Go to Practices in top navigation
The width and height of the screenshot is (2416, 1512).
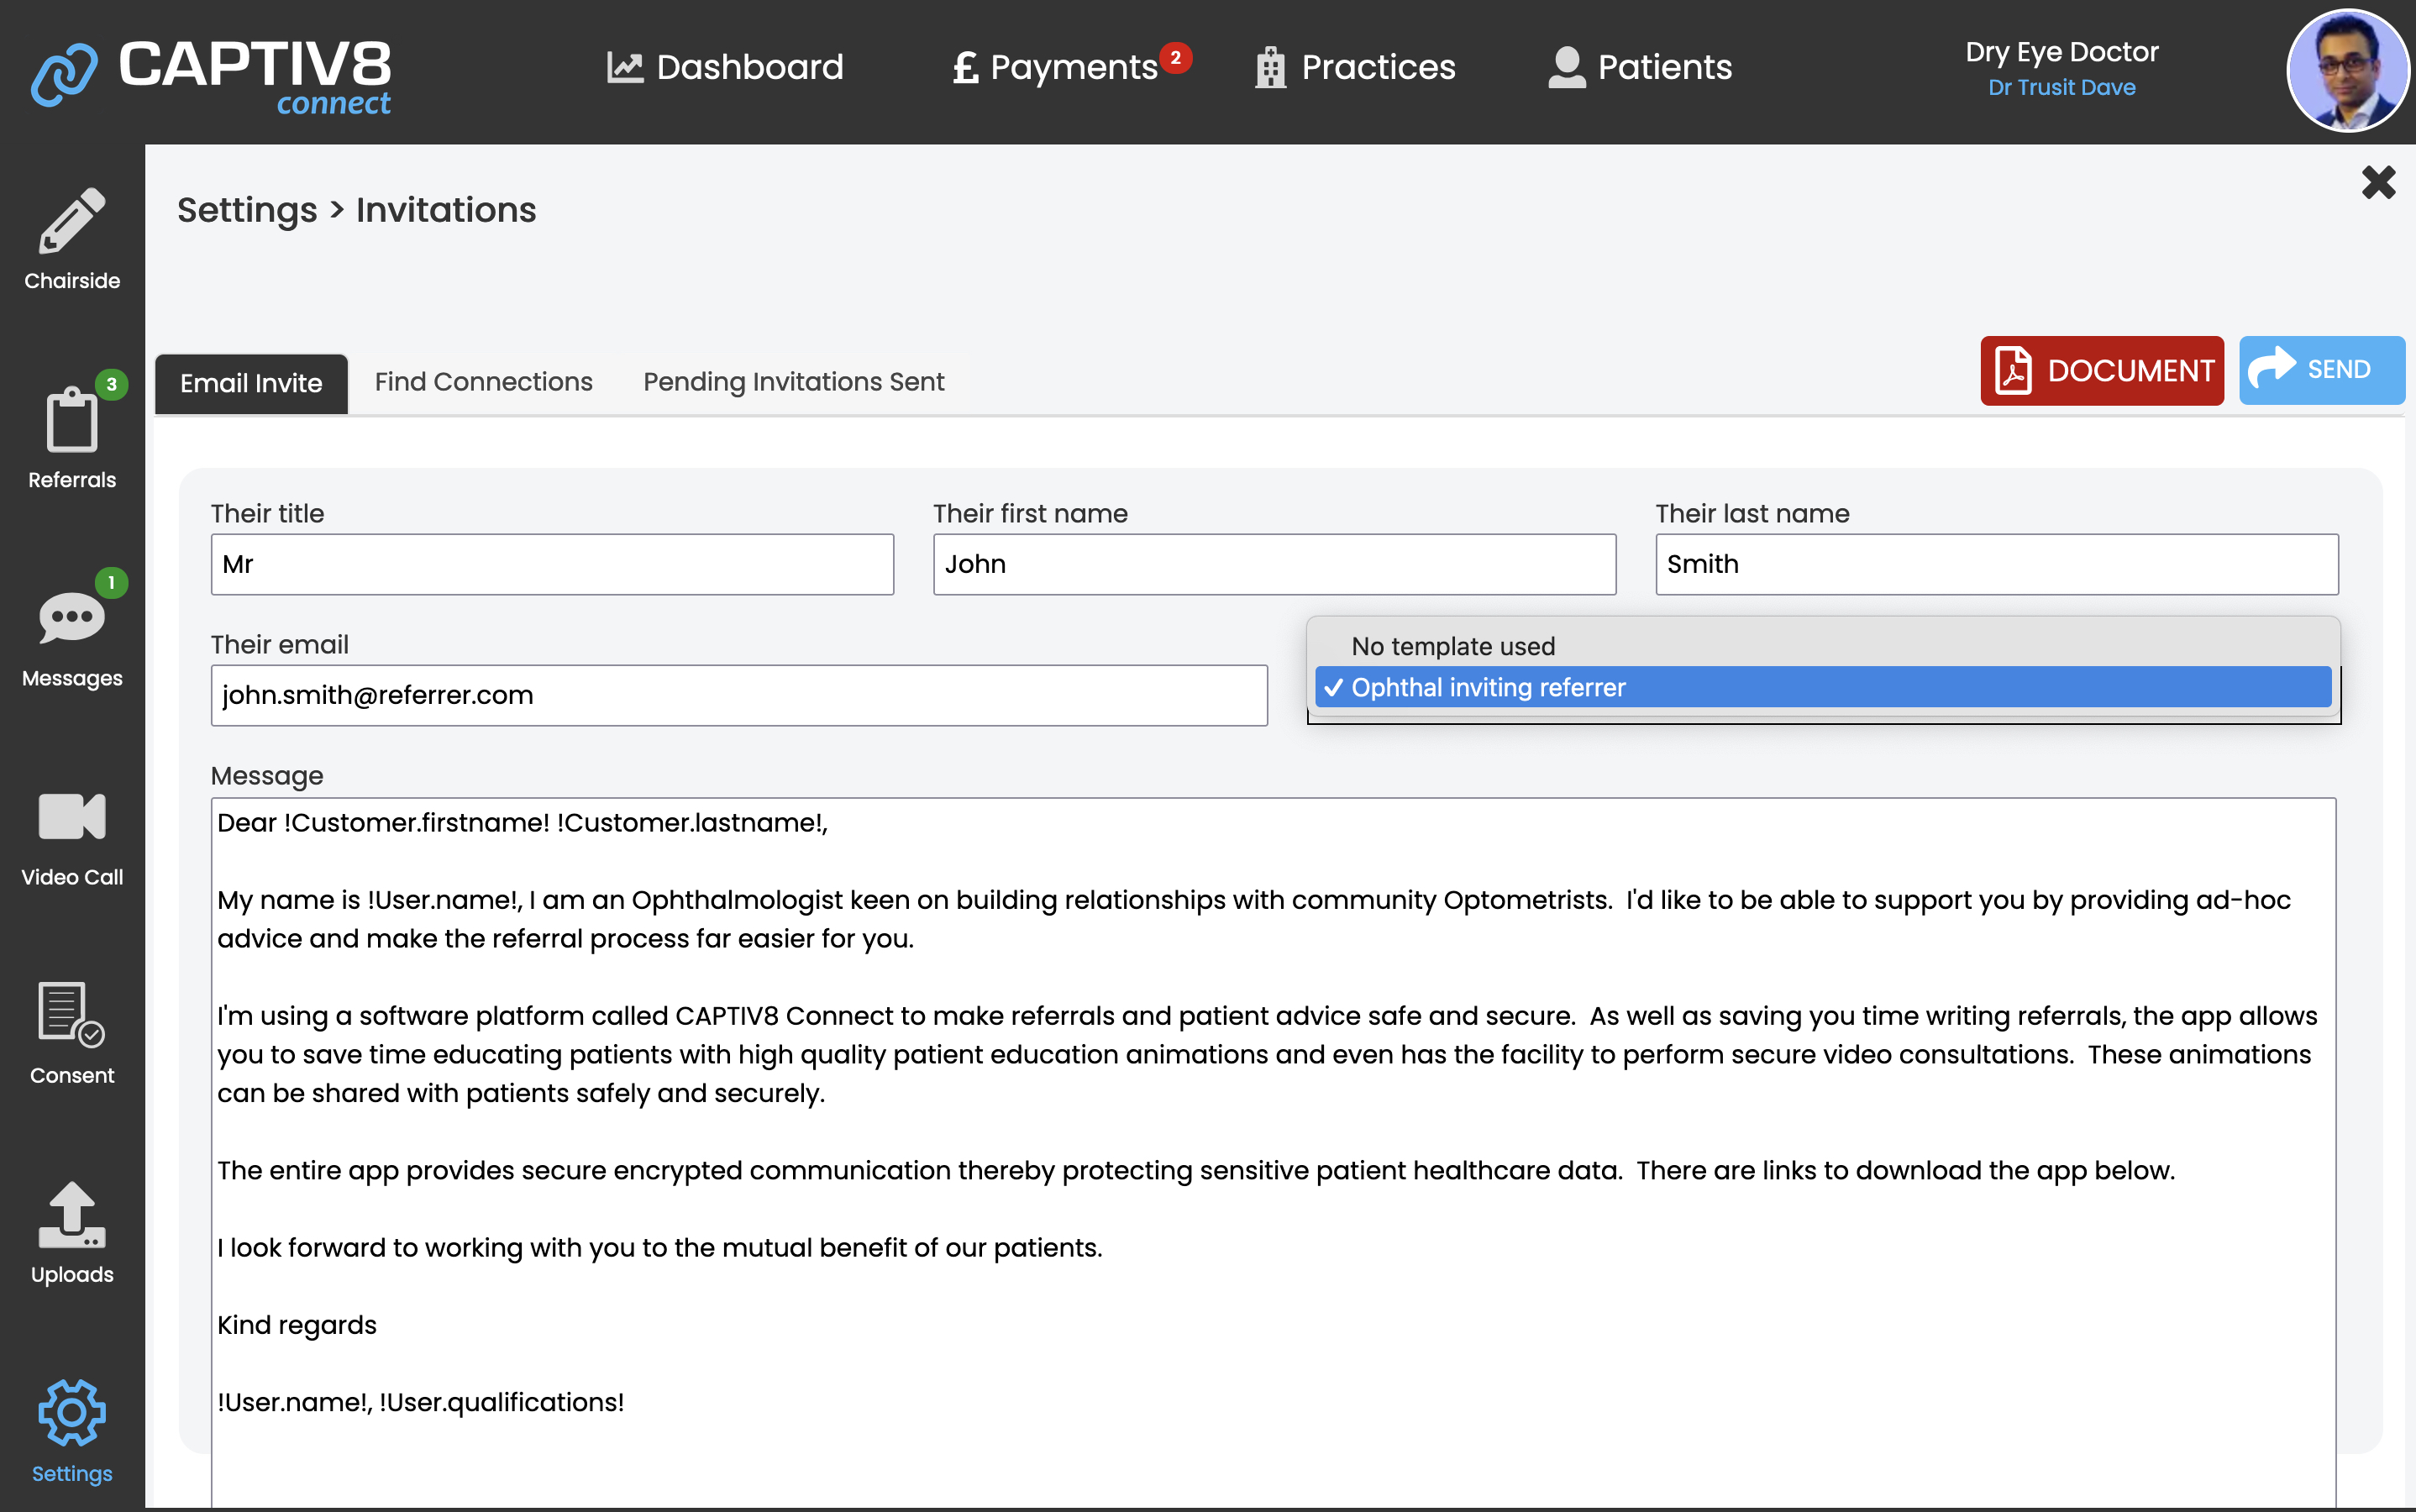click(x=1355, y=67)
